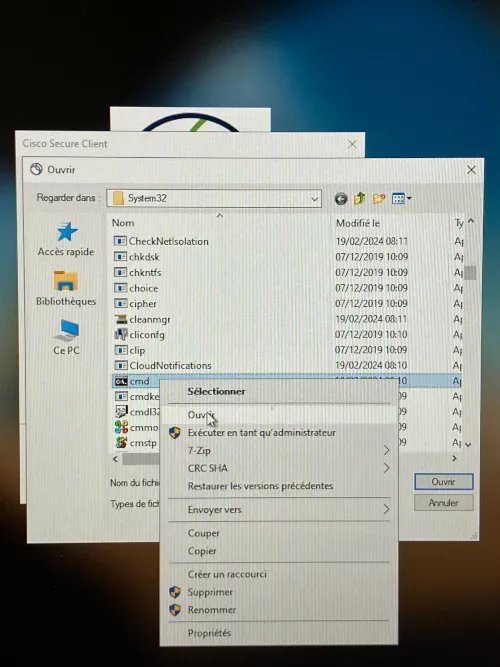
Task: Choose Ouvrir in context menu
Action: coord(279,415)
